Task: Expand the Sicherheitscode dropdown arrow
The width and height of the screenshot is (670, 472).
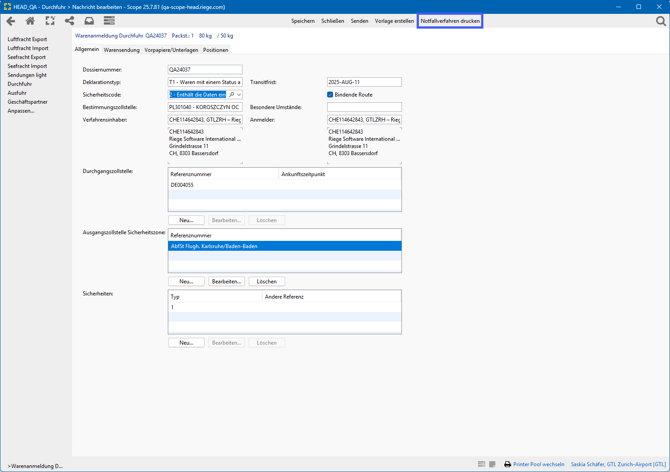Action: coord(239,95)
